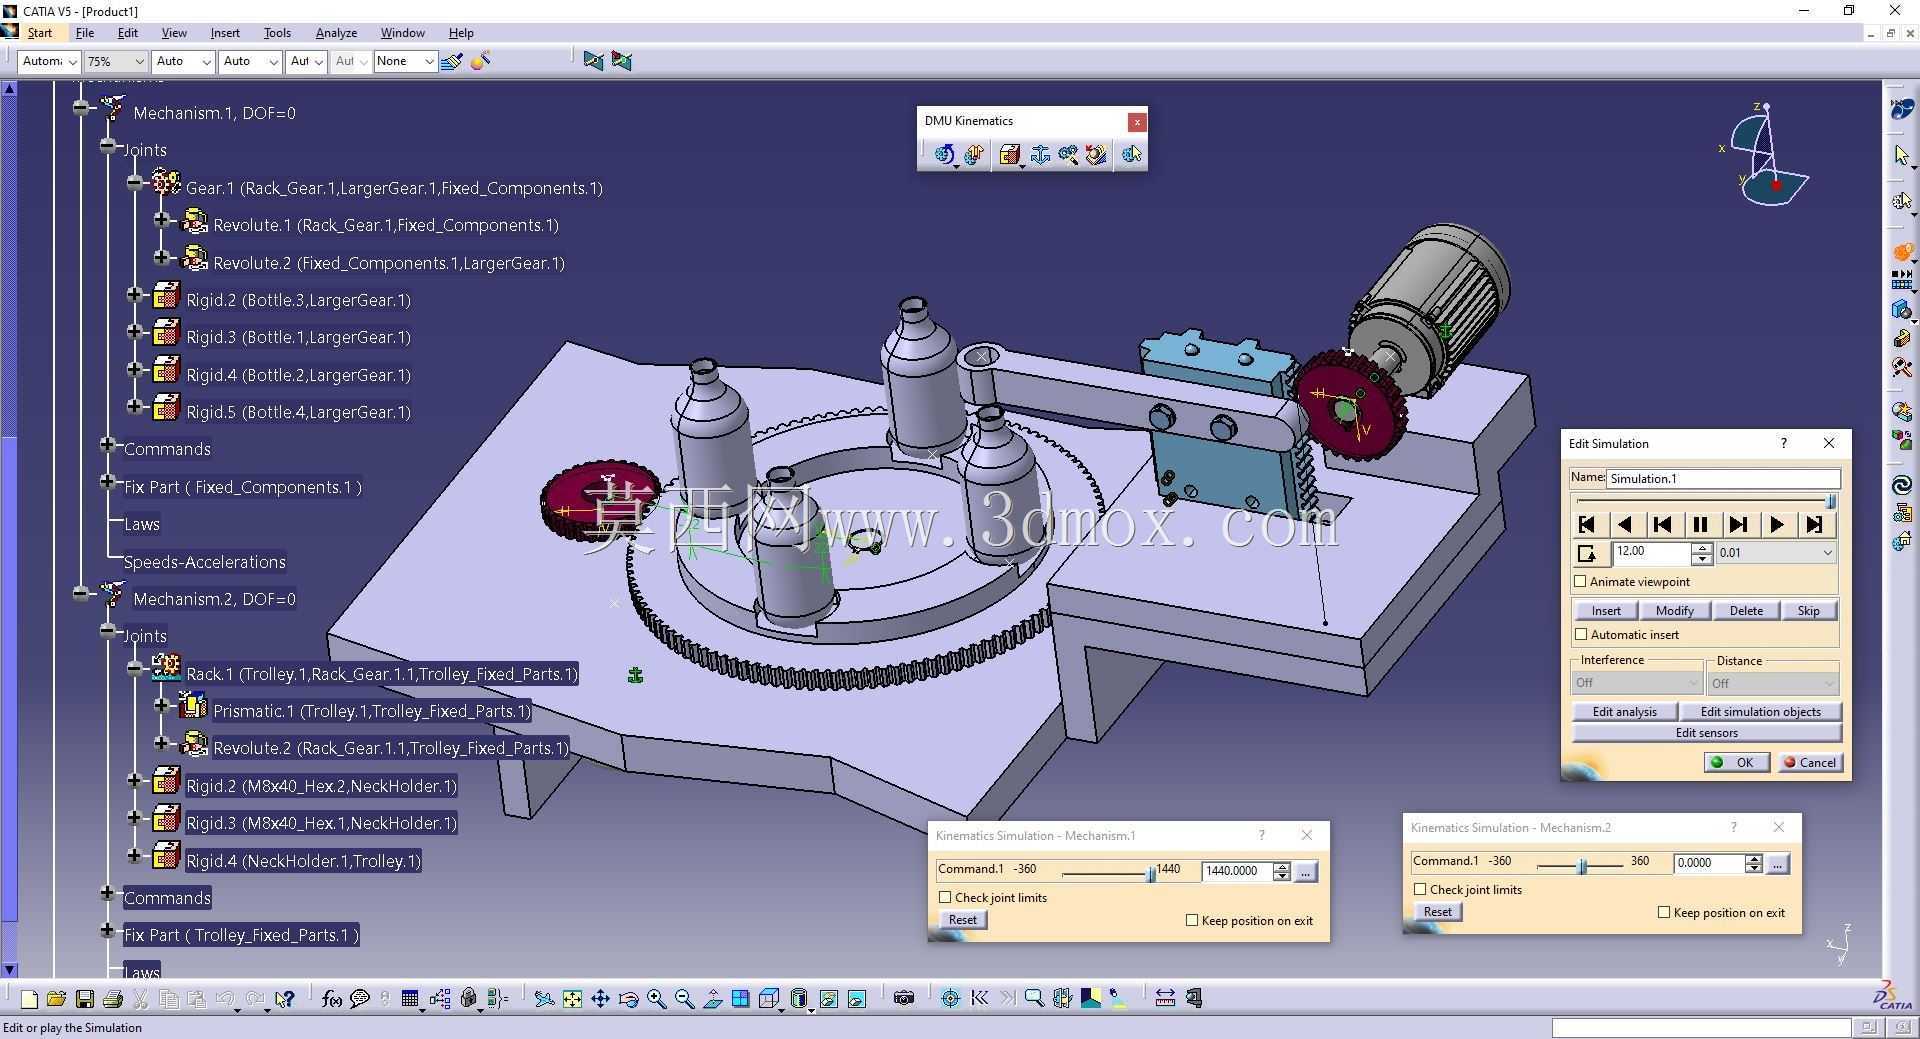
Task: Click the Modify button in Edit Simulation
Action: [x=1675, y=611]
